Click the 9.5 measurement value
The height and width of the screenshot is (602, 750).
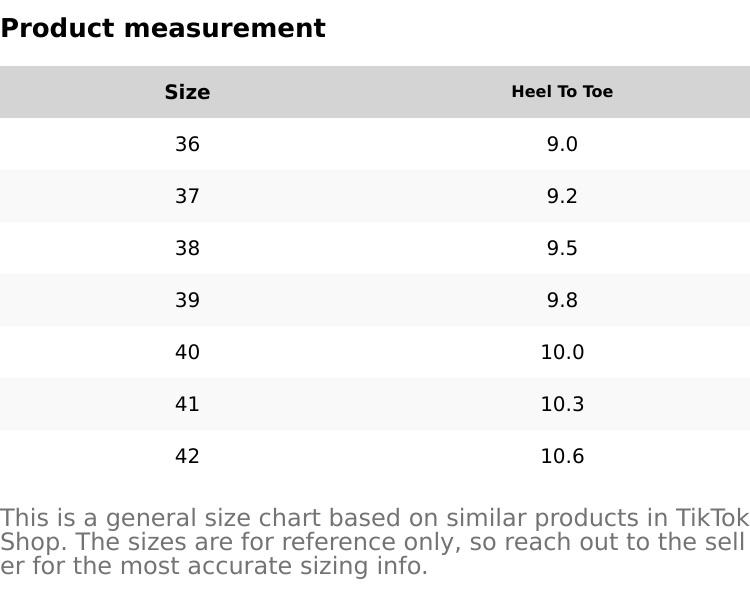point(562,248)
